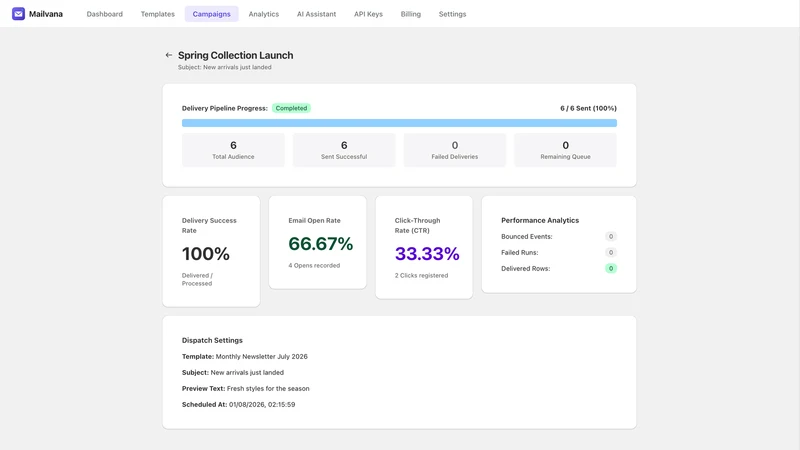
Task: Click the "4 Opens recorded" text
Action: (314, 265)
